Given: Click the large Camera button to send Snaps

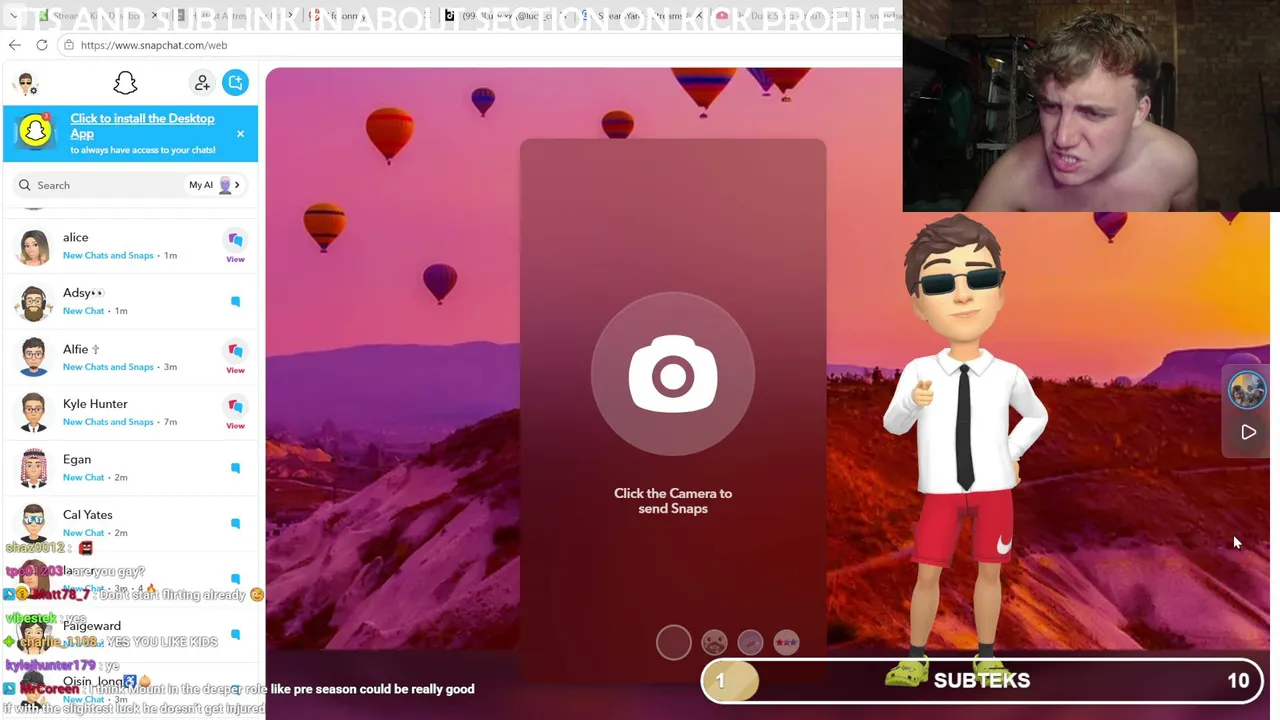Looking at the screenshot, I should (673, 375).
